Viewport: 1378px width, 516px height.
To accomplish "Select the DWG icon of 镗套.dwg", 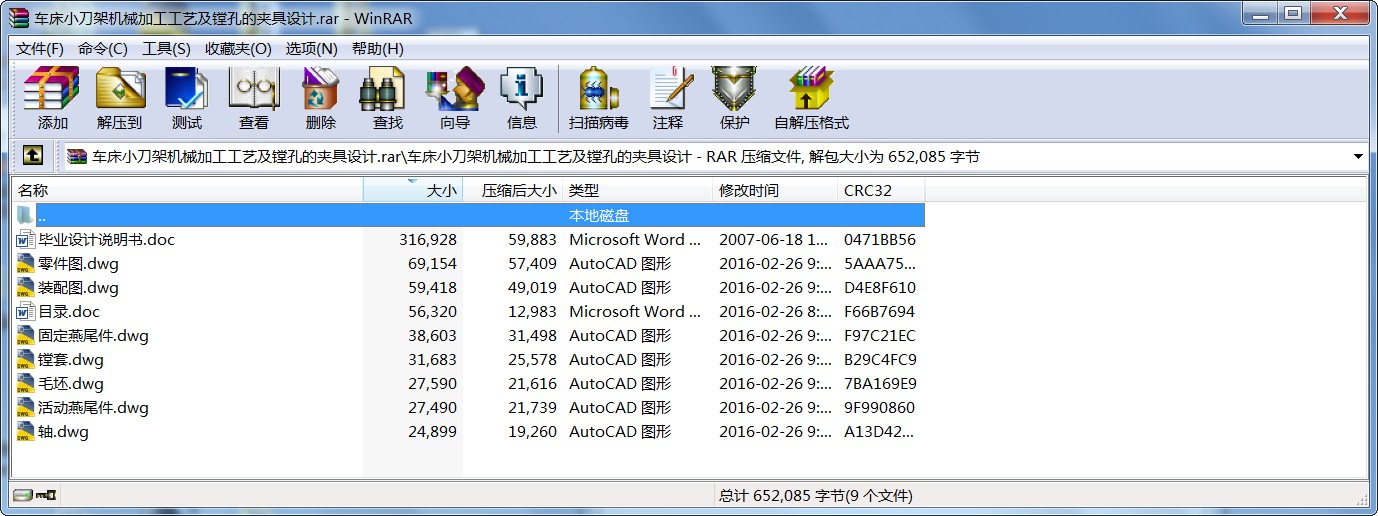I will 26,360.
